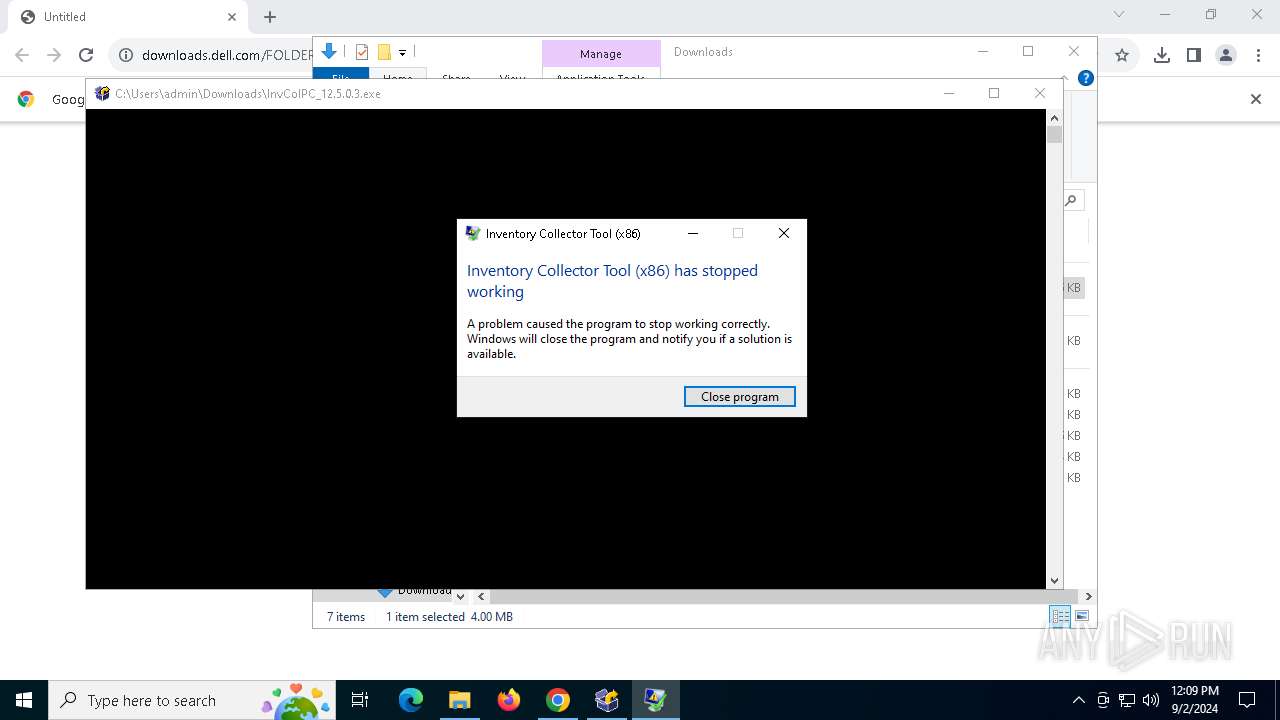The image size is (1280, 720).
Task: Click the site information icon in address bar
Action: coord(126,55)
